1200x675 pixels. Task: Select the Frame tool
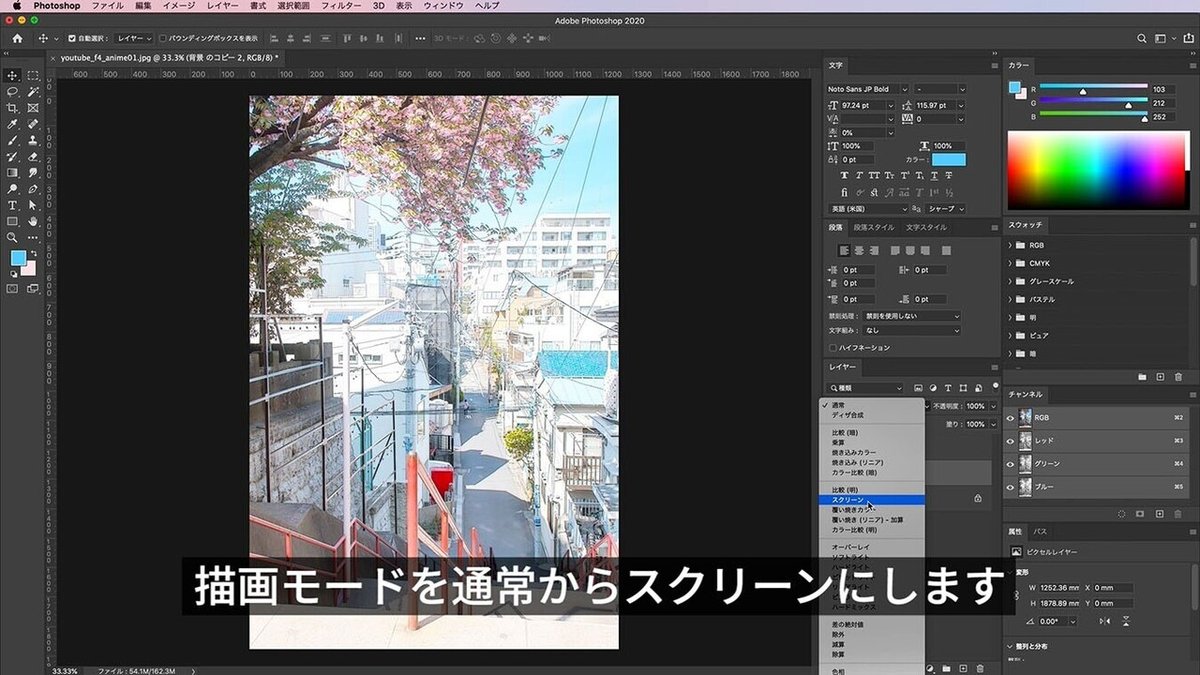click(33, 108)
